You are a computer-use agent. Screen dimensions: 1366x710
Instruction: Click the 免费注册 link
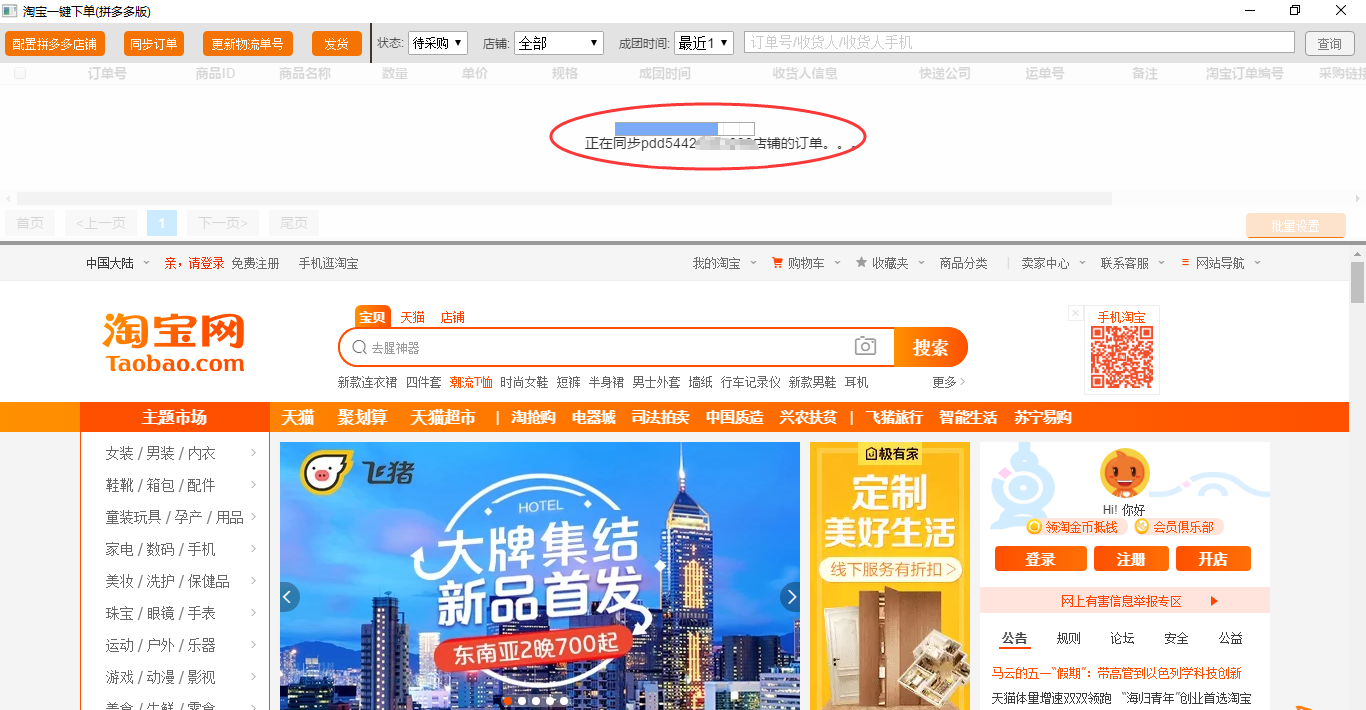point(255,263)
